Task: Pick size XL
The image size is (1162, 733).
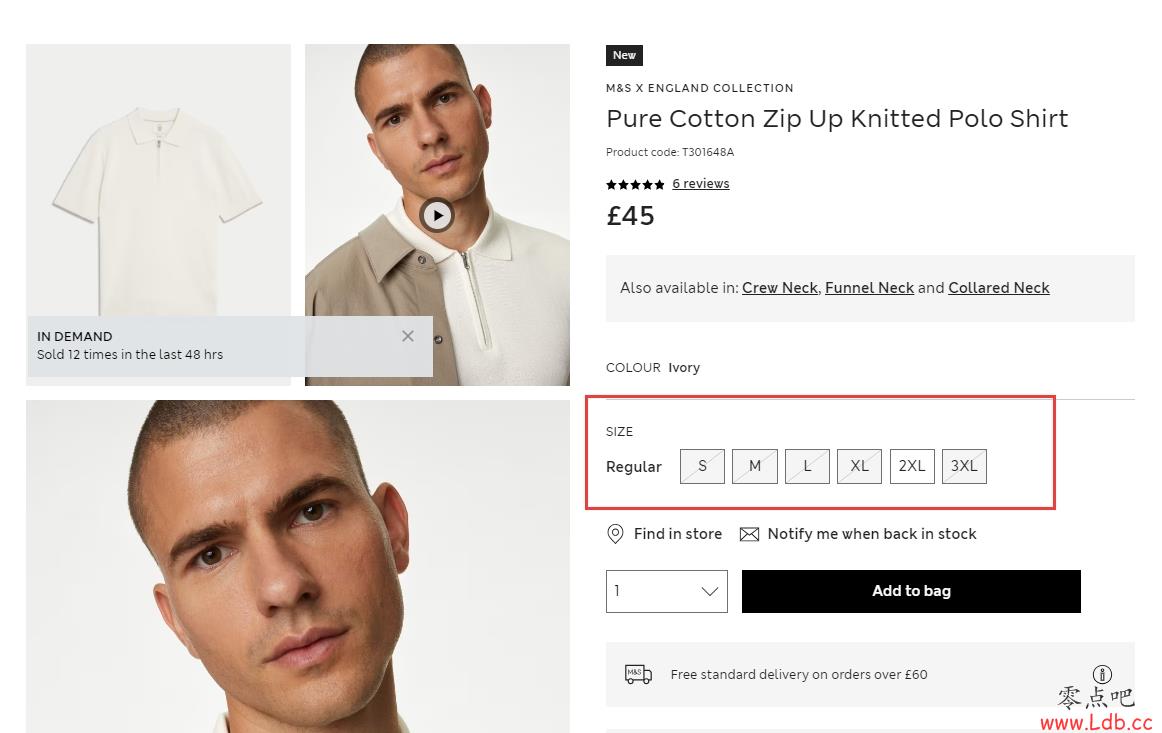Action: coord(860,466)
